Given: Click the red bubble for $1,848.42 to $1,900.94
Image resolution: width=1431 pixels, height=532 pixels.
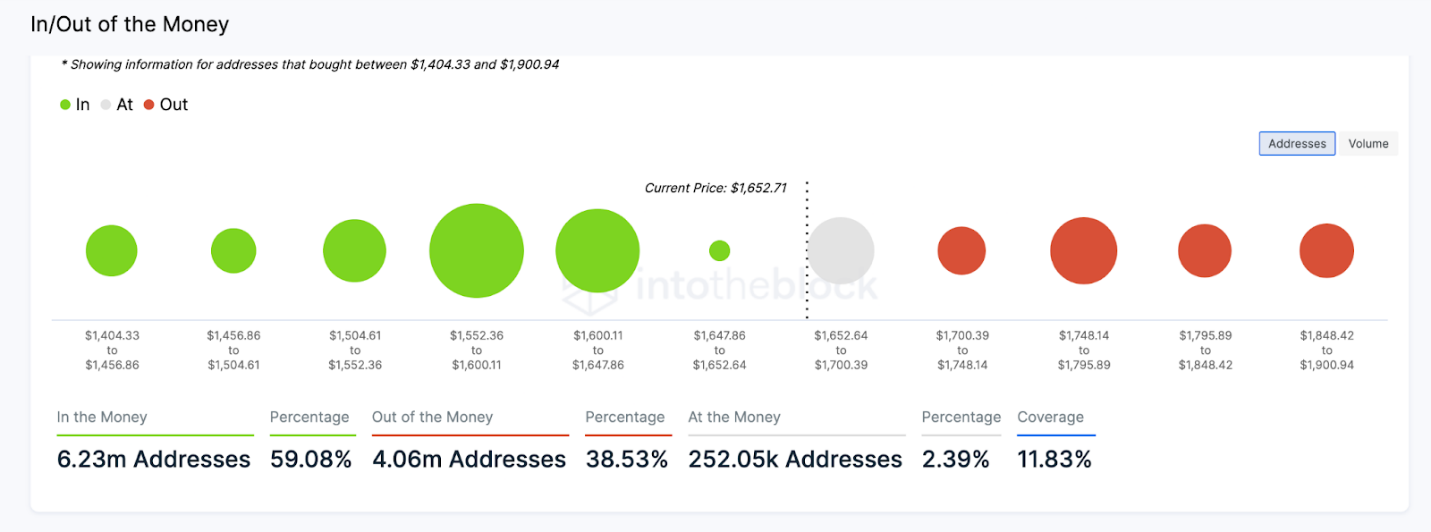Looking at the screenshot, I should pyautogui.click(x=1326, y=251).
